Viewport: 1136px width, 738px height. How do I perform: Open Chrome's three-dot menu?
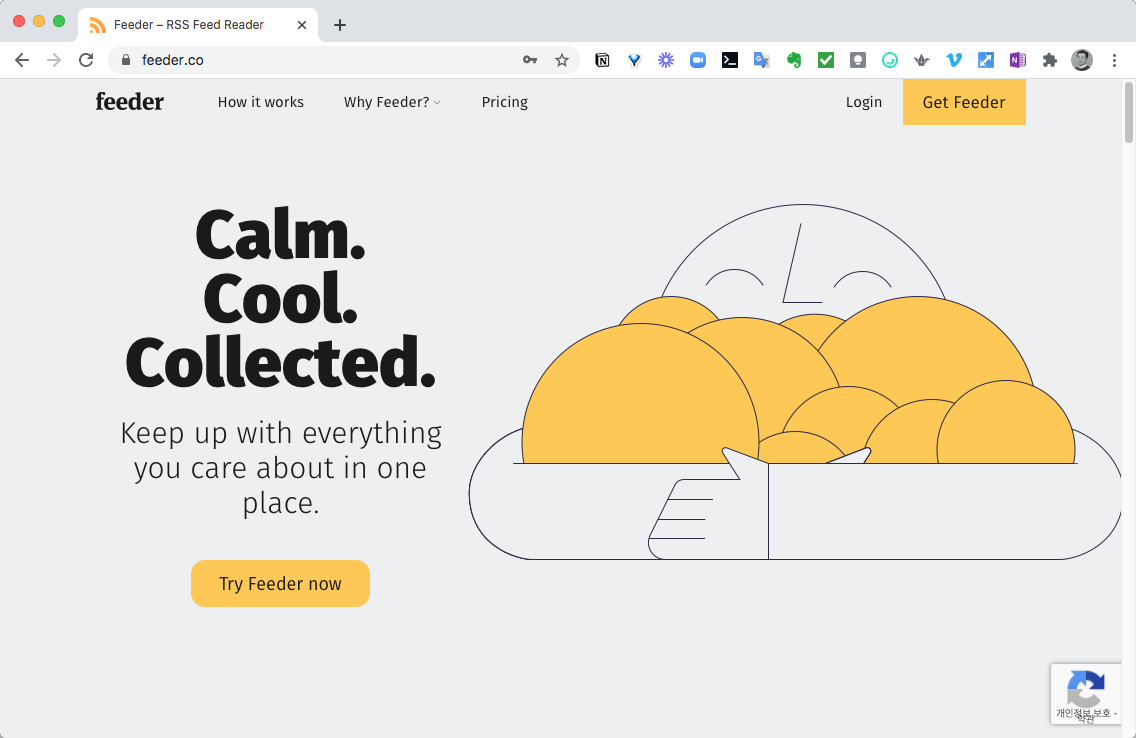coord(1114,60)
